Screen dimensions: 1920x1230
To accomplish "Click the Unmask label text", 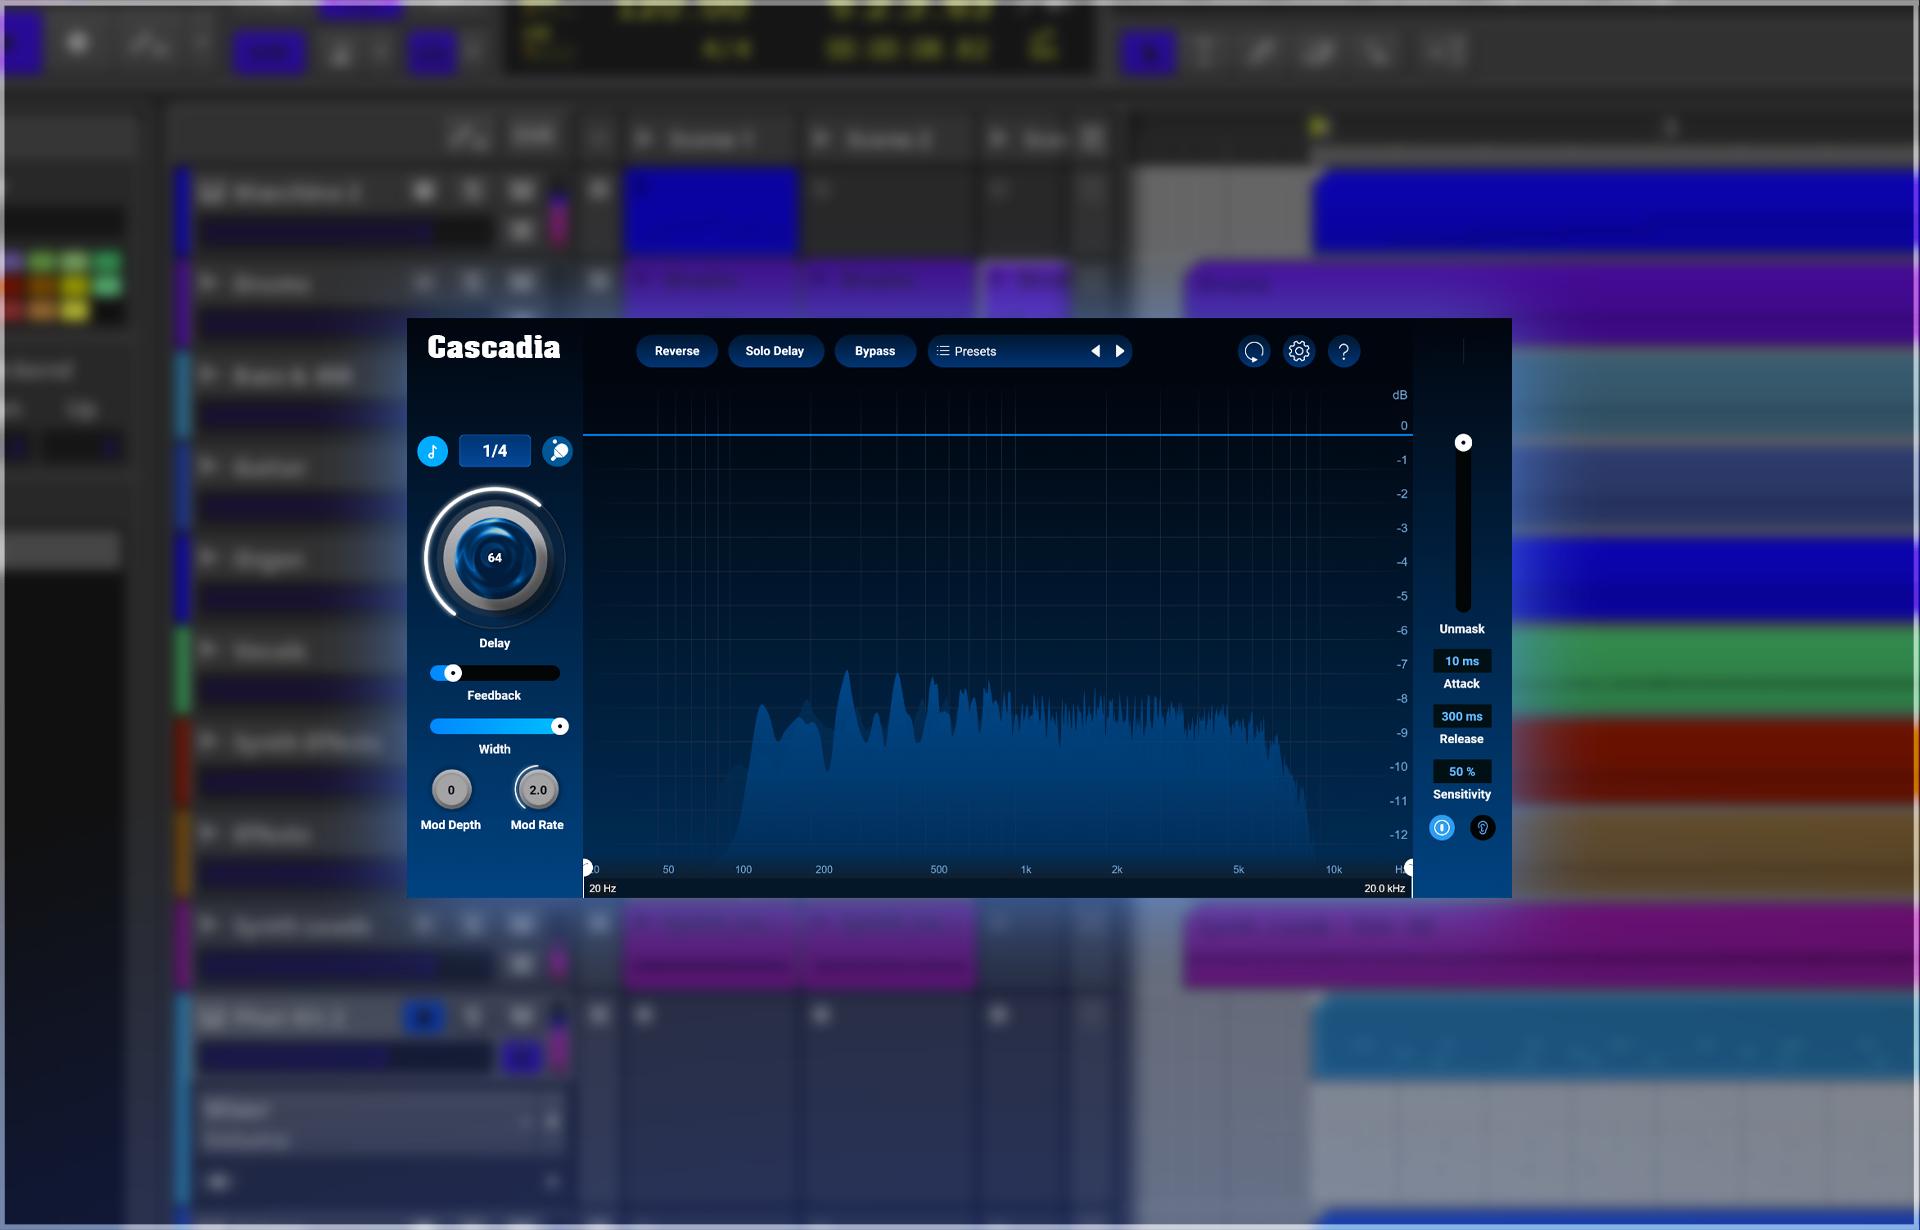I will tap(1462, 629).
